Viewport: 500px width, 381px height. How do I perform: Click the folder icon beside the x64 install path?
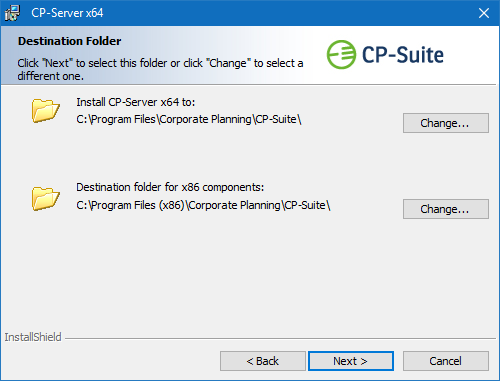coord(46,110)
